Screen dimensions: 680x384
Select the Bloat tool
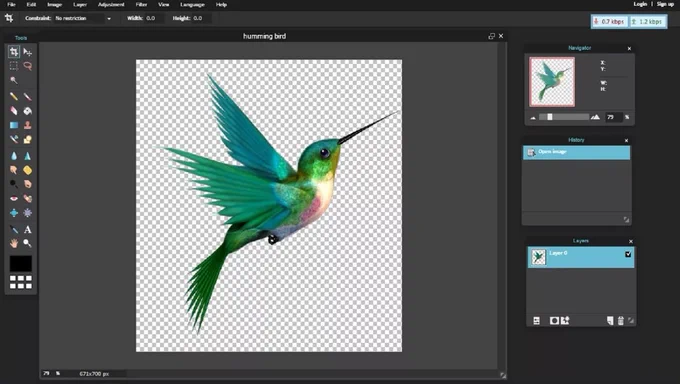(14, 213)
